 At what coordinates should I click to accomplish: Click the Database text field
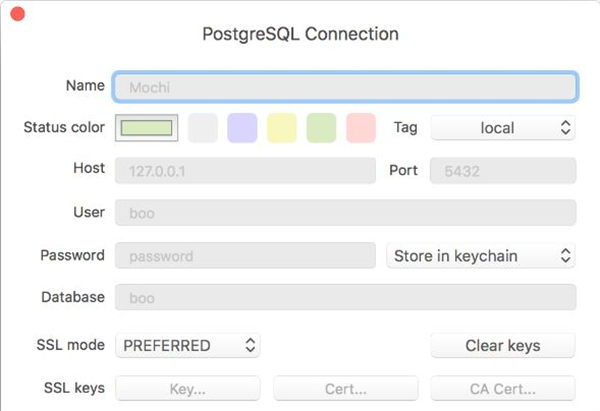coord(345,298)
